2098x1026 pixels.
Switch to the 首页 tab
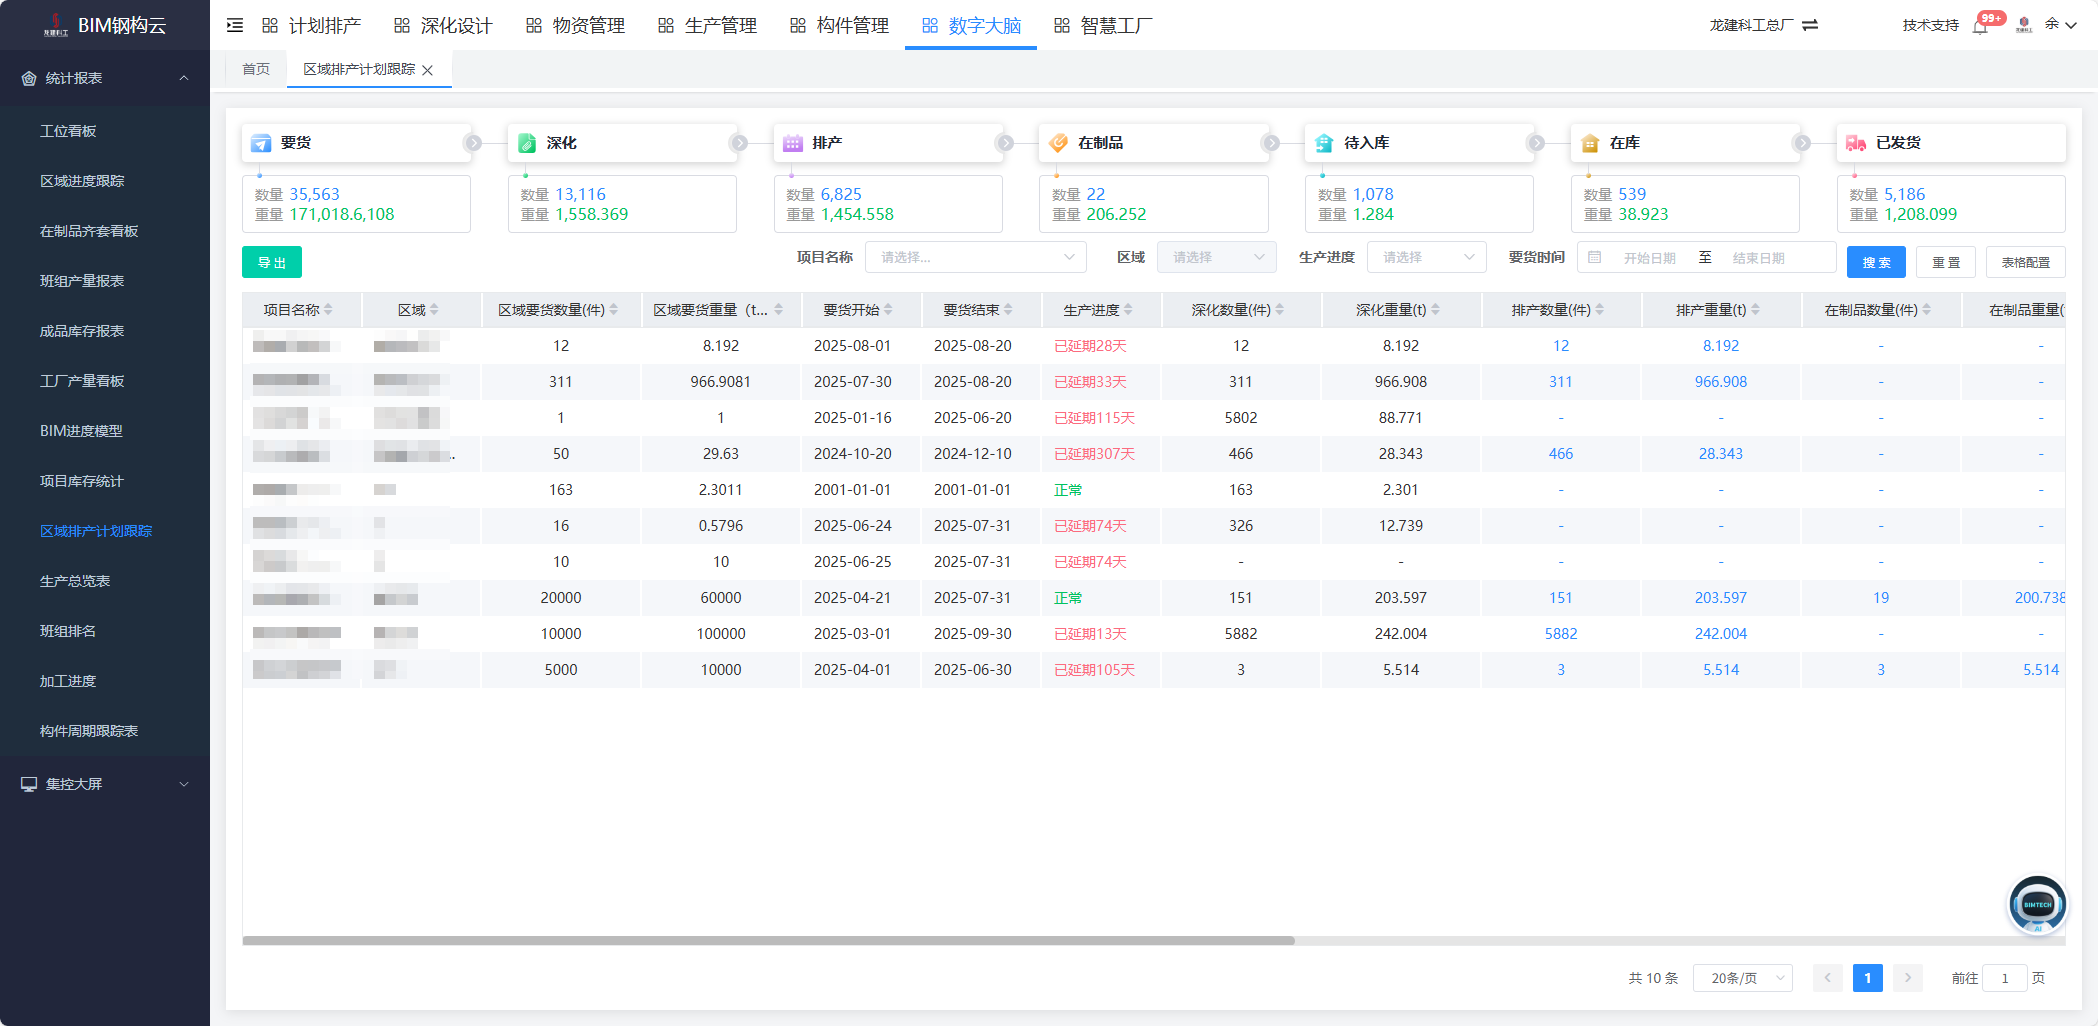coord(256,69)
